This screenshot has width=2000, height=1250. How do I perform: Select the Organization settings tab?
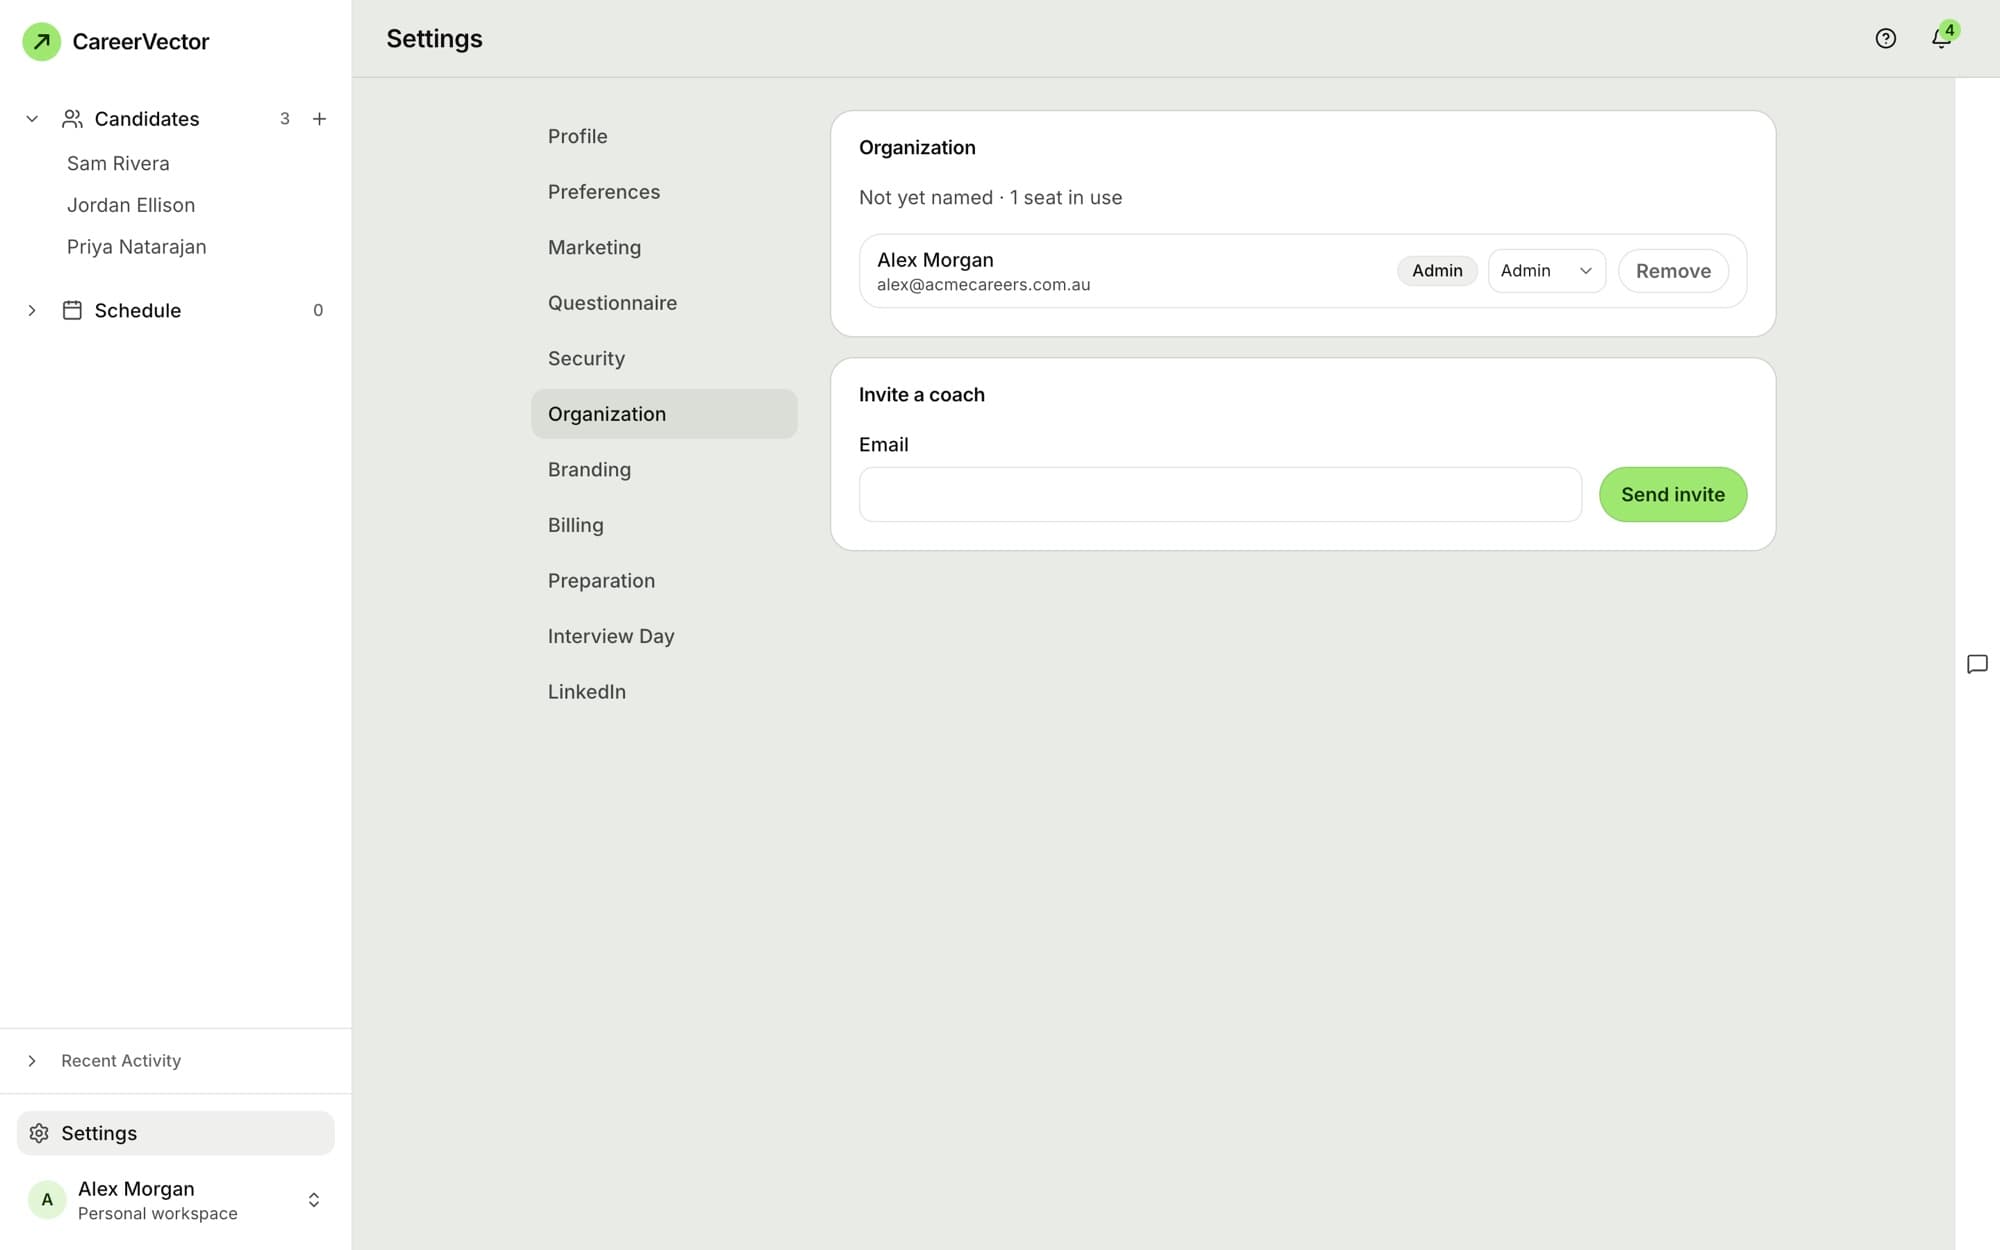click(664, 414)
